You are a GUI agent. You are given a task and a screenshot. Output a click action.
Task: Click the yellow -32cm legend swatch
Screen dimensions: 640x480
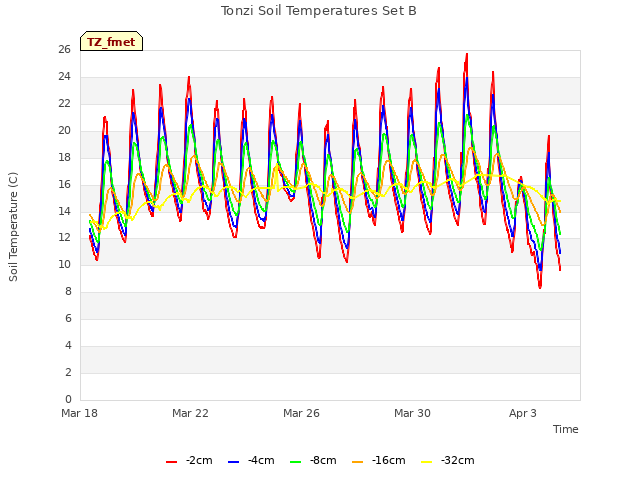point(426,462)
